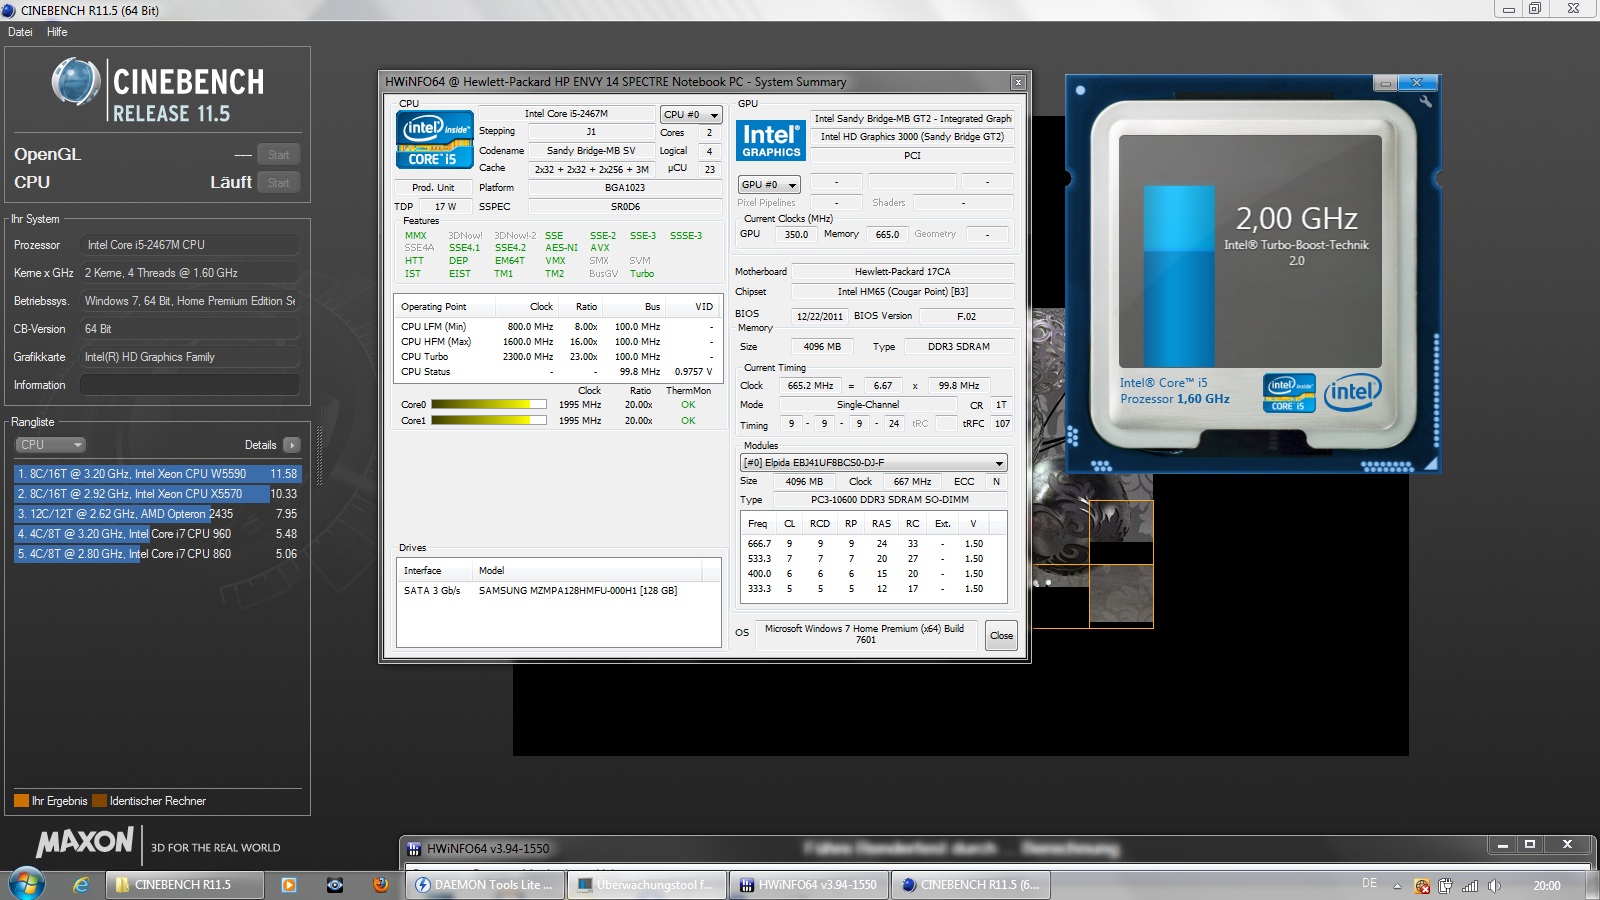The width and height of the screenshot is (1600, 900).
Task: Click the Information input field
Action: coord(190,385)
